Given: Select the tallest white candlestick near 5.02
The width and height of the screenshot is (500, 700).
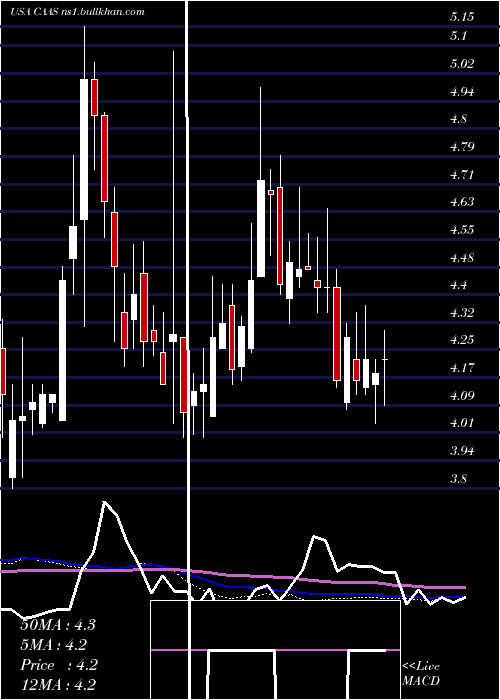Looking at the screenshot, I should (x=84, y=149).
